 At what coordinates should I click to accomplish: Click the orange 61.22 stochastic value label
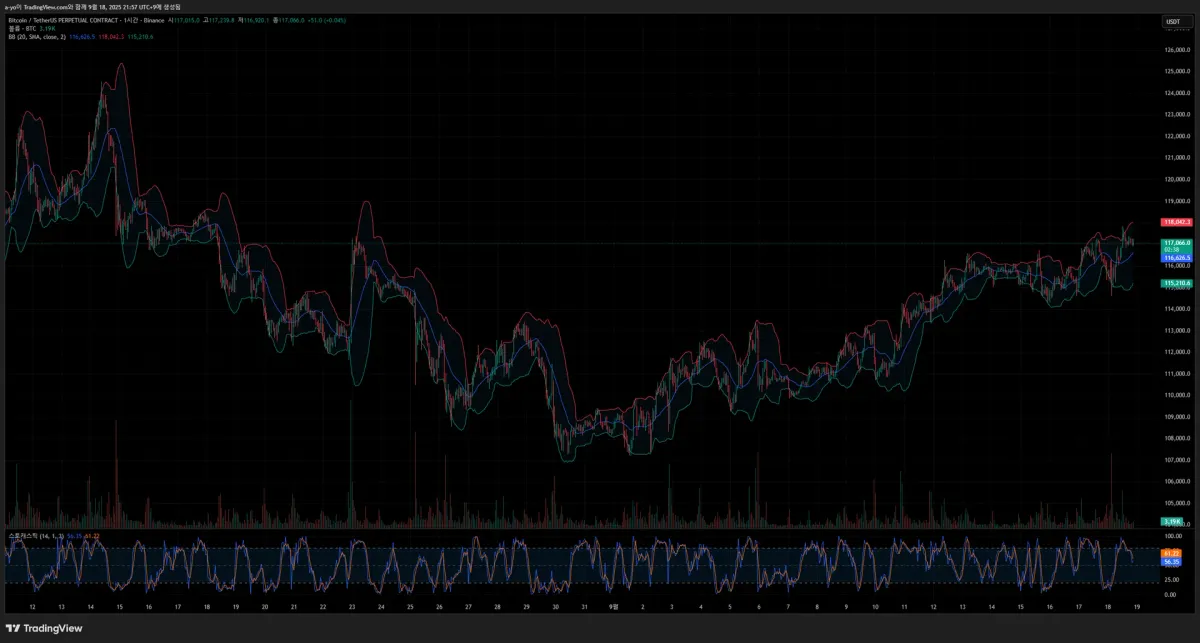pyautogui.click(x=1172, y=553)
